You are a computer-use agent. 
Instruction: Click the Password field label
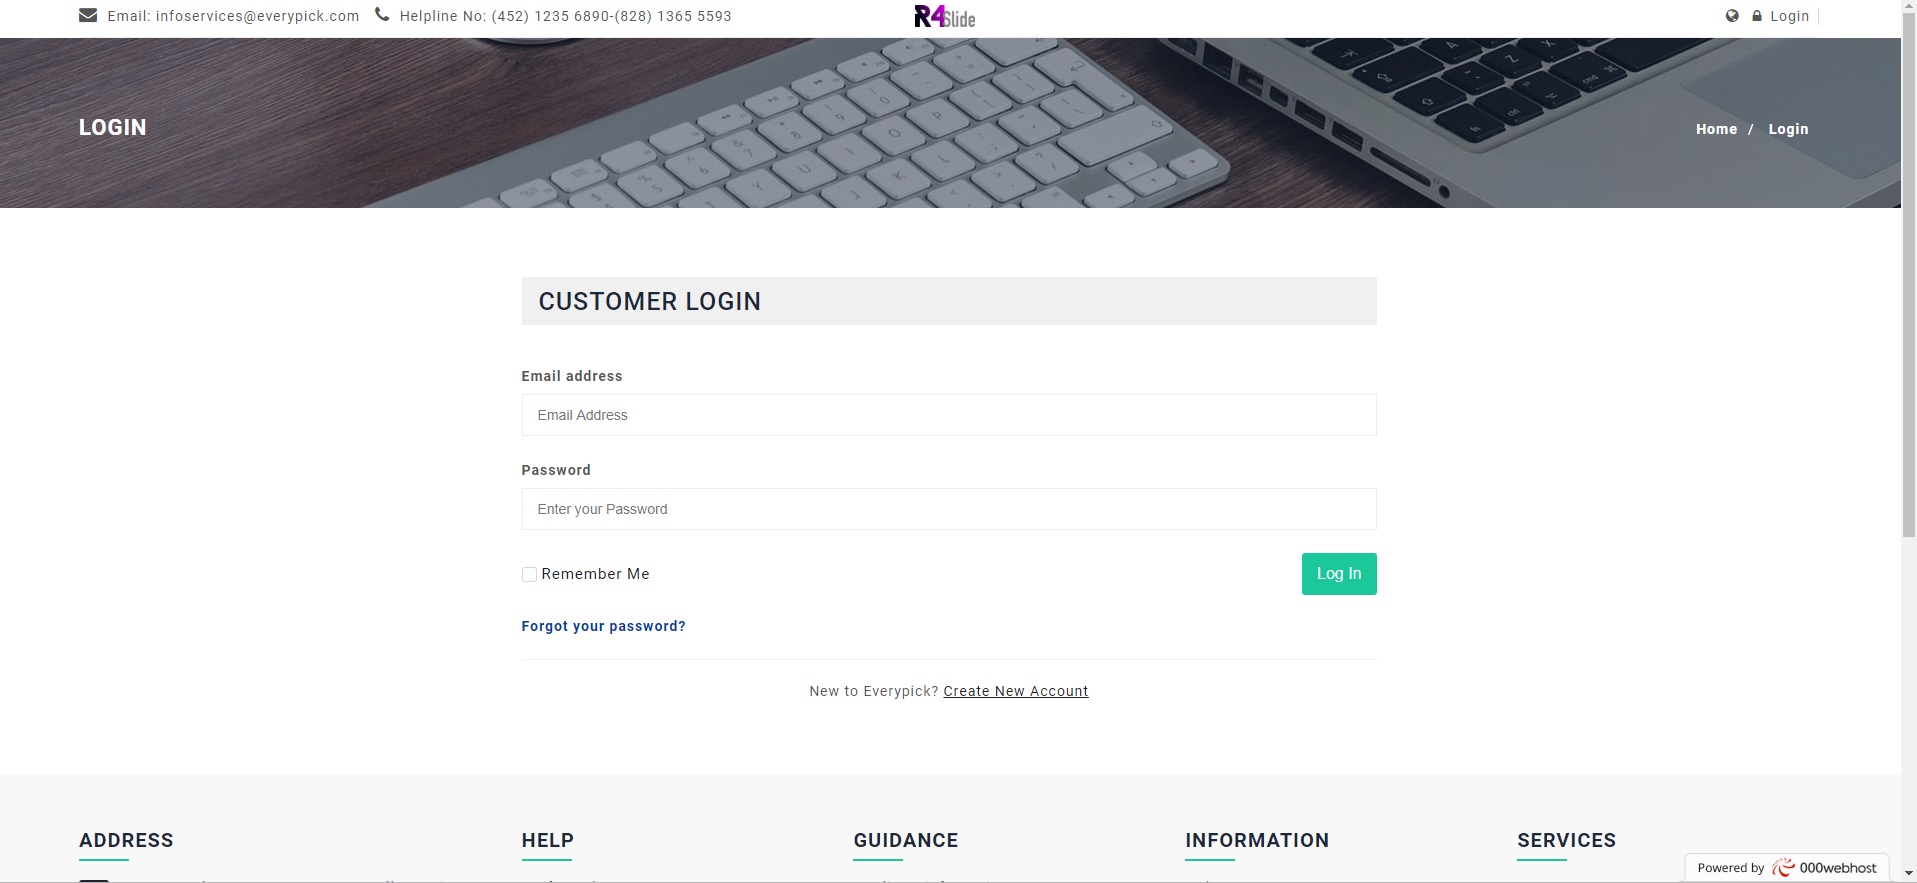[x=556, y=470]
